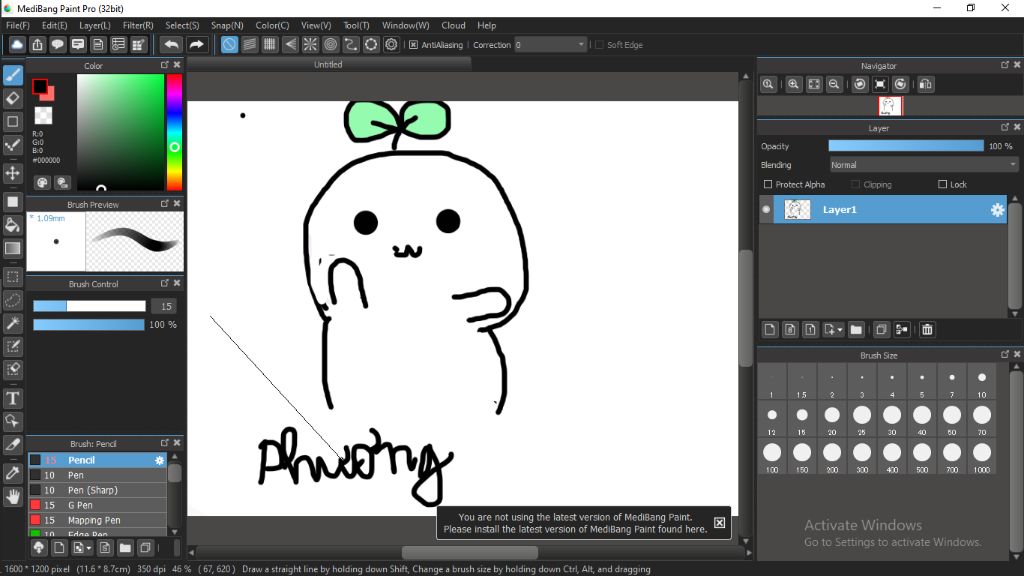Screen dimensions: 1024x576
Task: Dismiss the update notification box
Action: (719, 522)
